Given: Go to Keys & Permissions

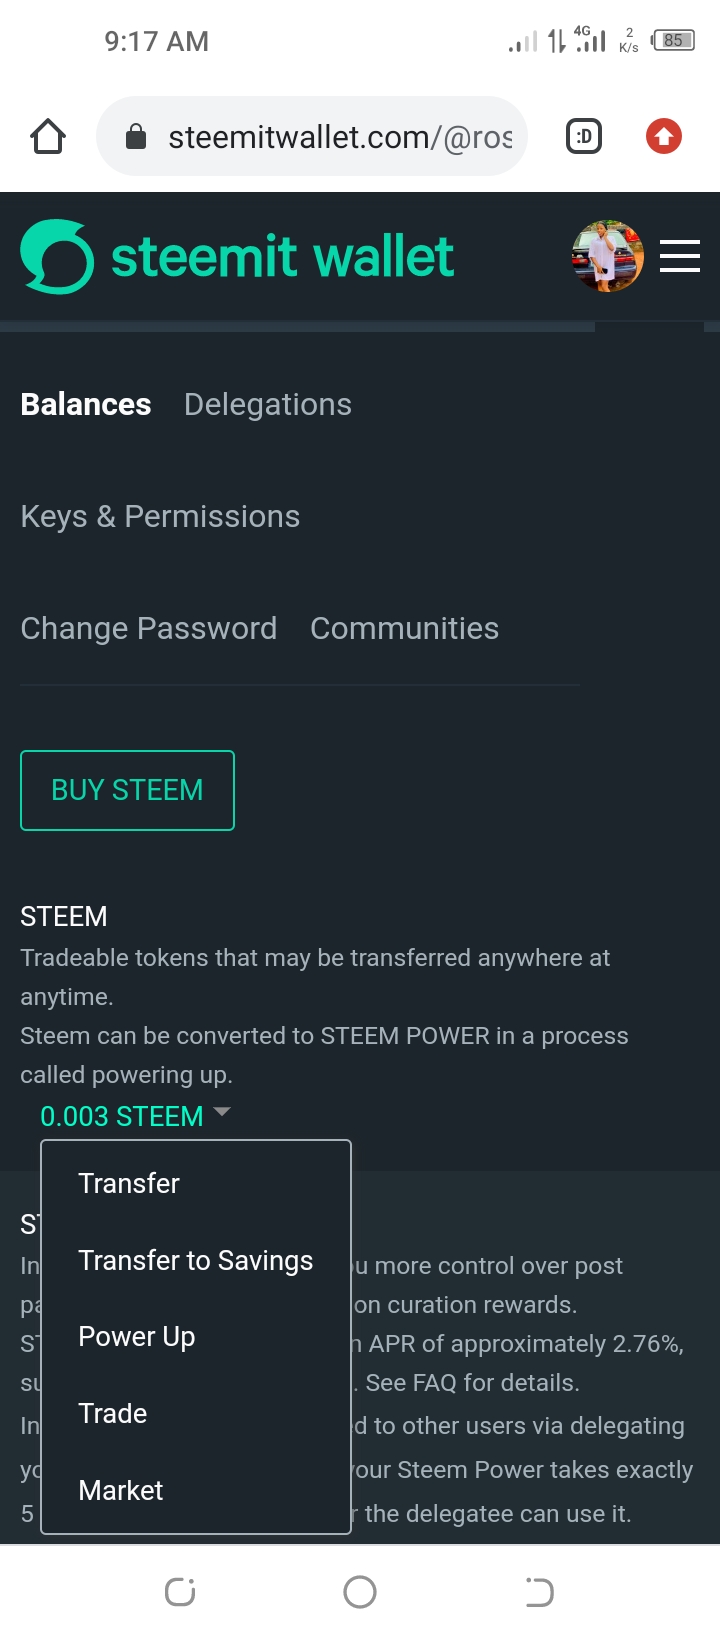Looking at the screenshot, I should [160, 516].
